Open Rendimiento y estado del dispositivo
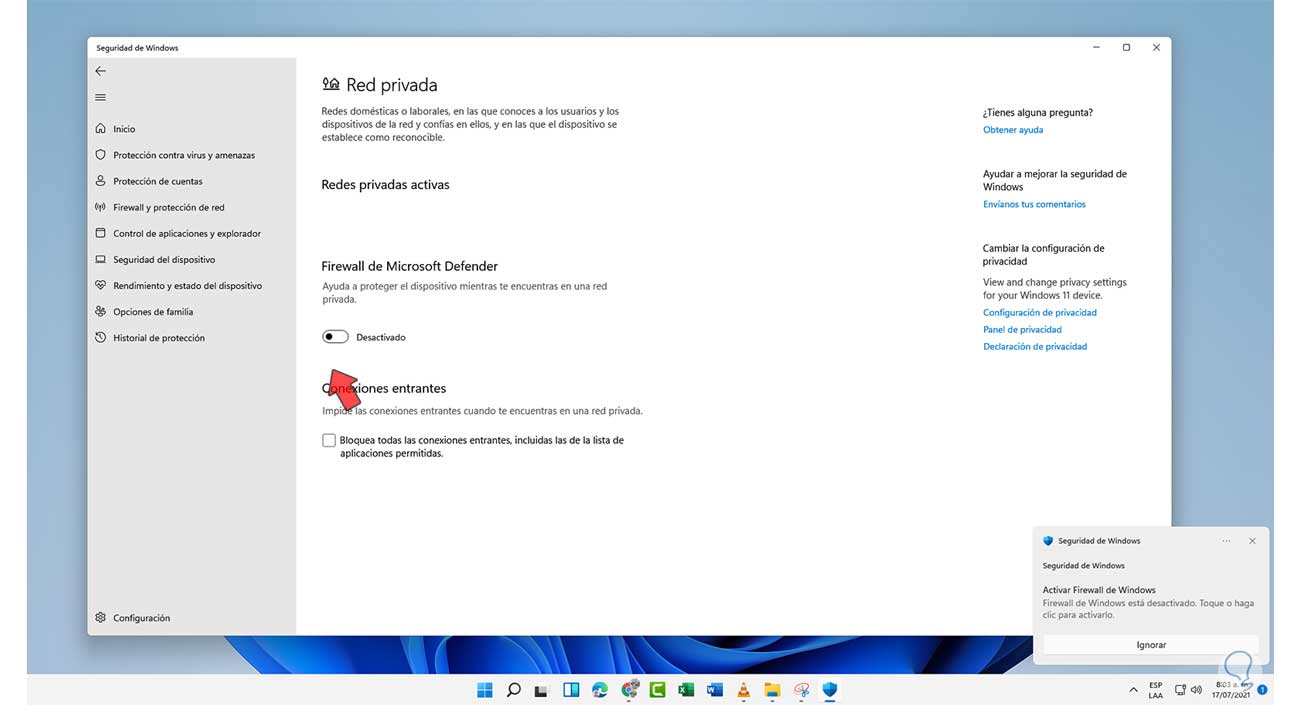Viewport: 1300px width, 705px height. point(188,285)
